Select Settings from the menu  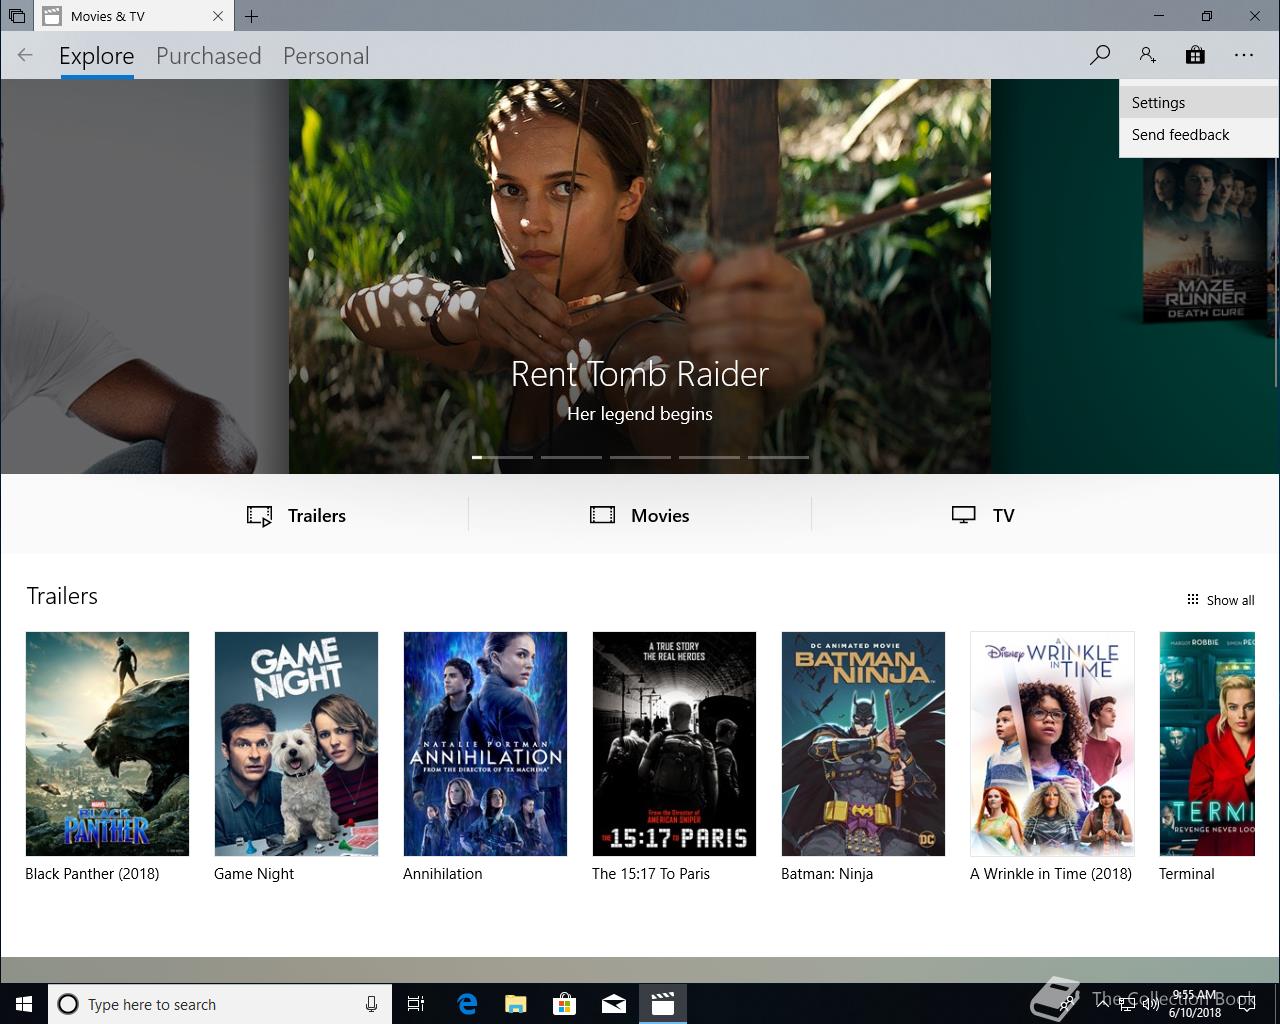coord(1199,103)
